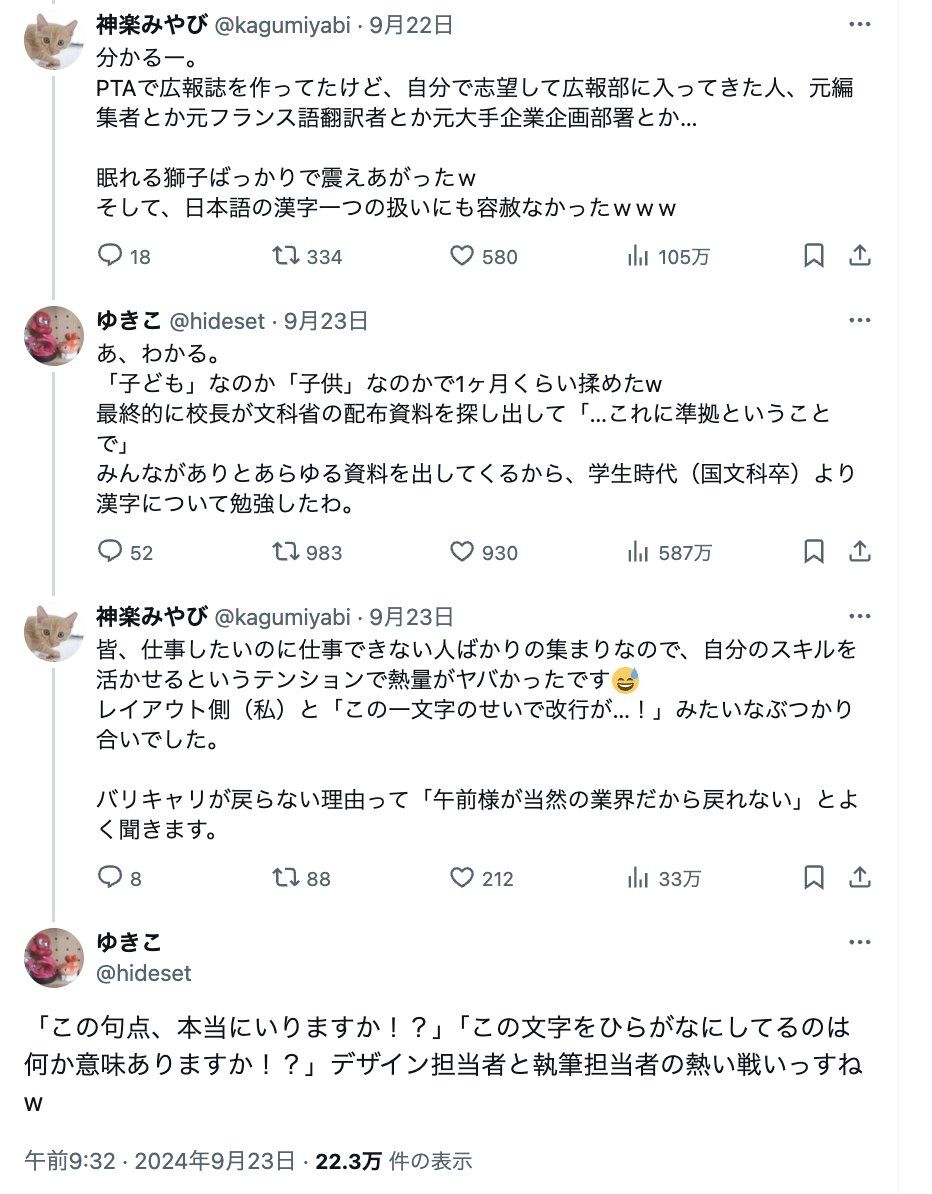
Task: Expand the options on the final @hideset tweet
Action: [860, 942]
